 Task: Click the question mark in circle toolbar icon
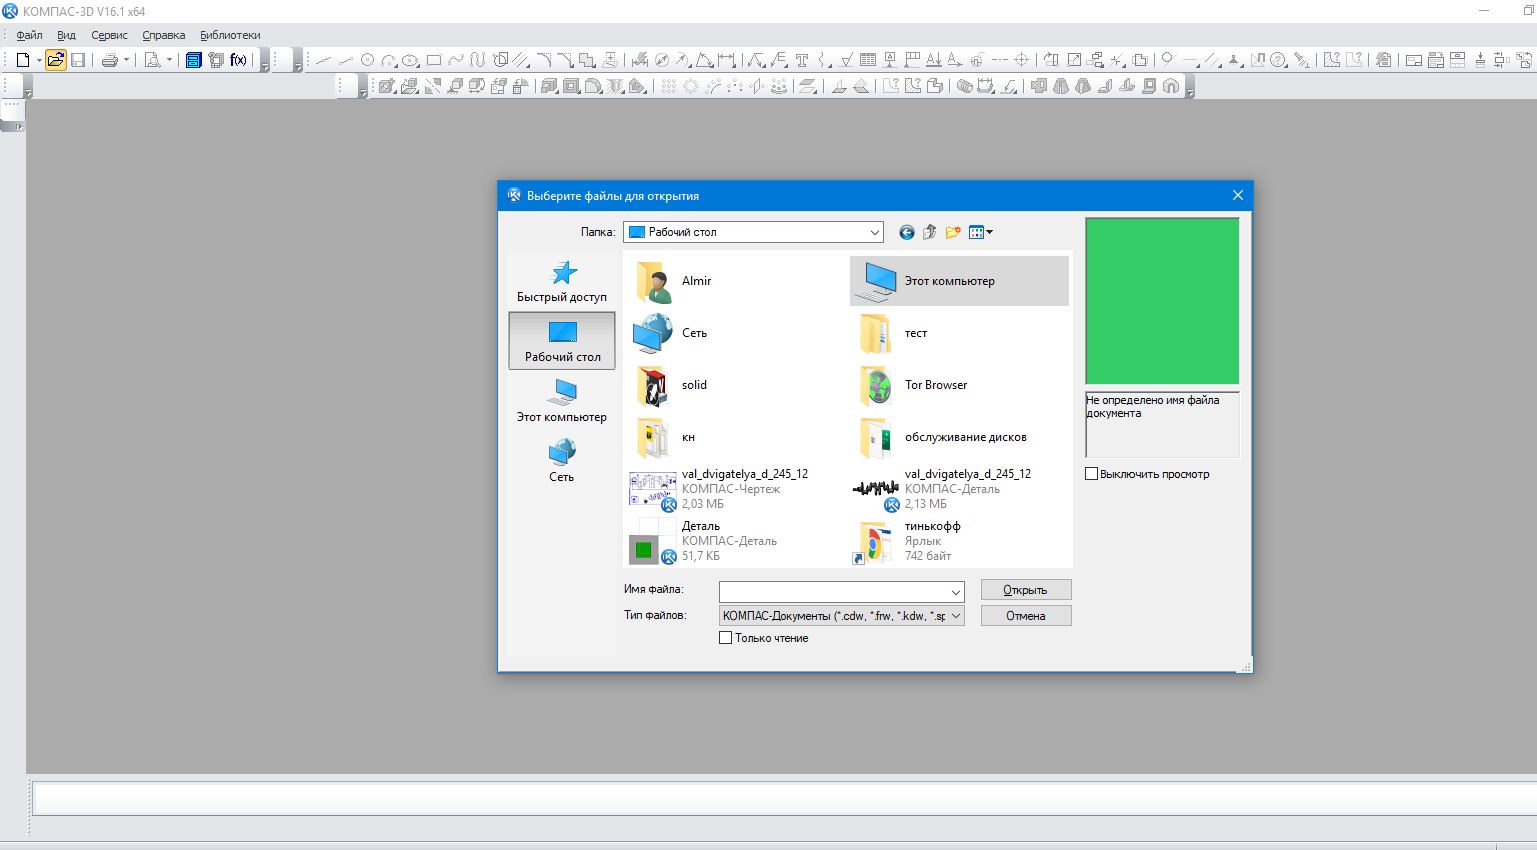pos(1278,60)
